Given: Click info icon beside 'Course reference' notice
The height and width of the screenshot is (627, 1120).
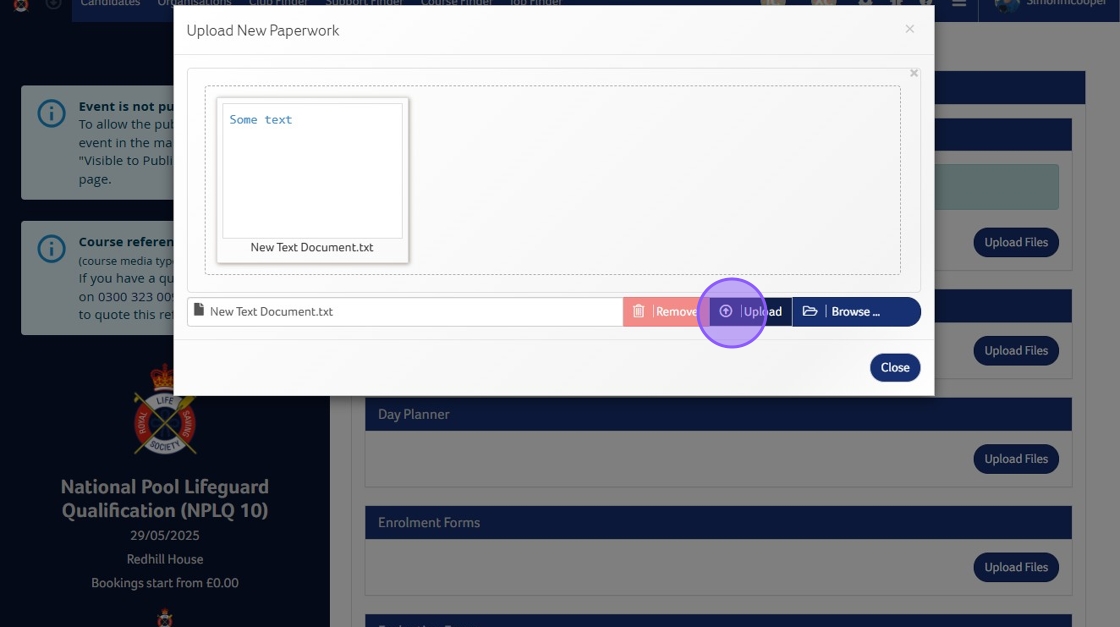Looking at the screenshot, I should (x=51, y=249).
